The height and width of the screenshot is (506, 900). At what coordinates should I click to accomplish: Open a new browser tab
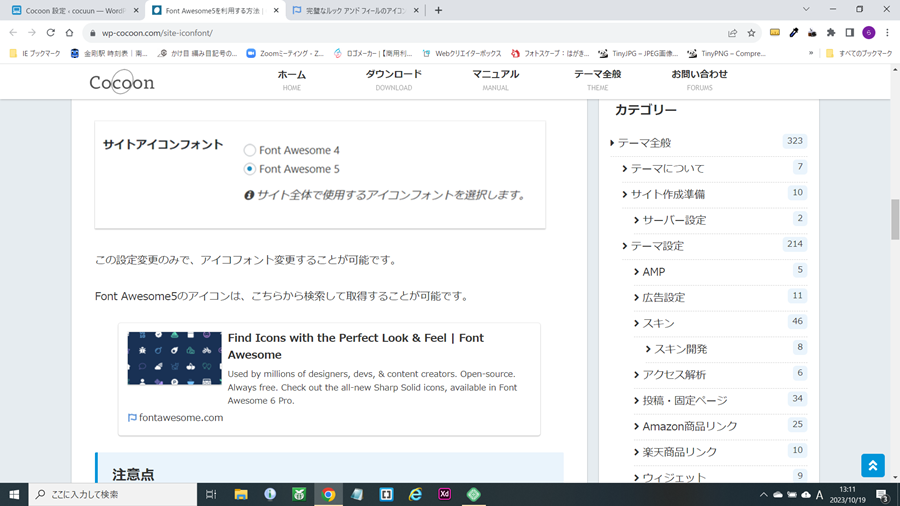(438, 10)
